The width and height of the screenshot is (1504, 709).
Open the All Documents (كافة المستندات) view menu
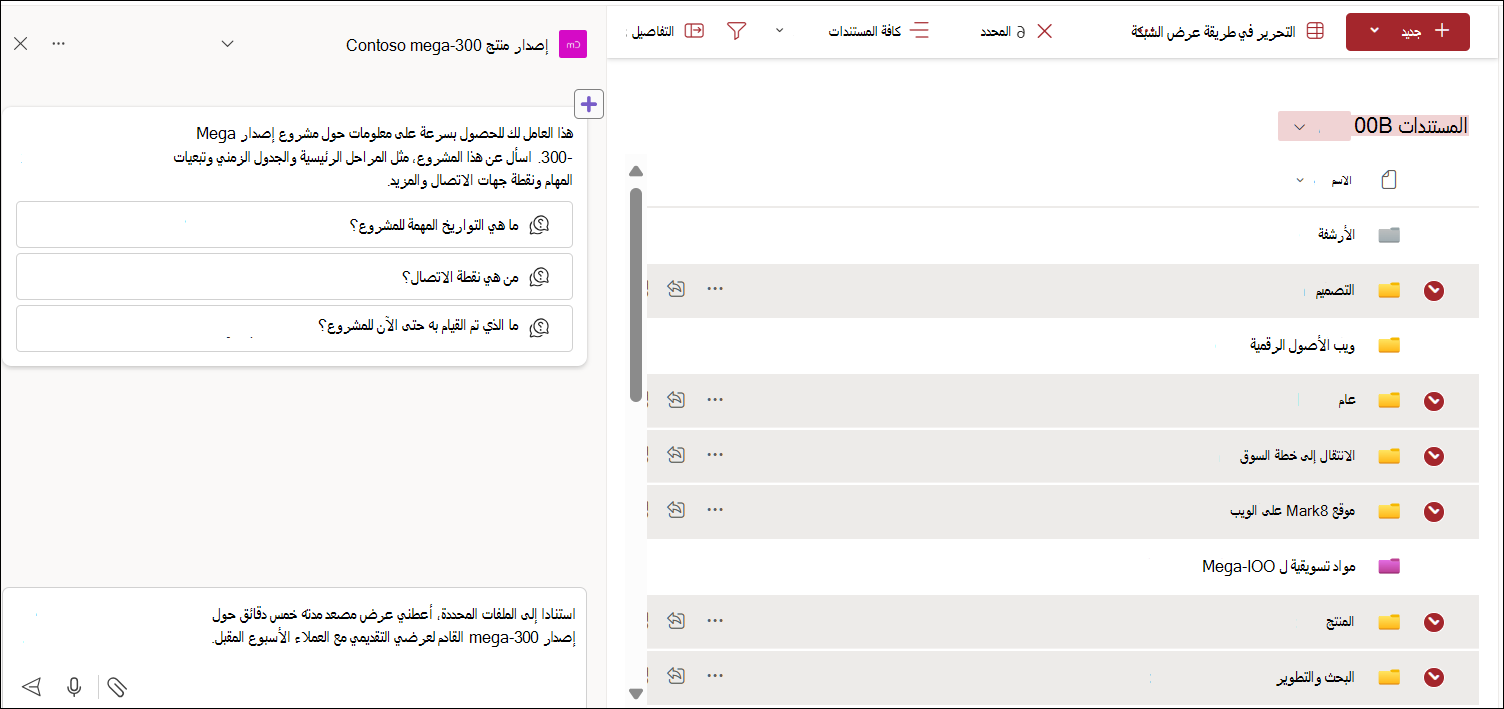879,31
